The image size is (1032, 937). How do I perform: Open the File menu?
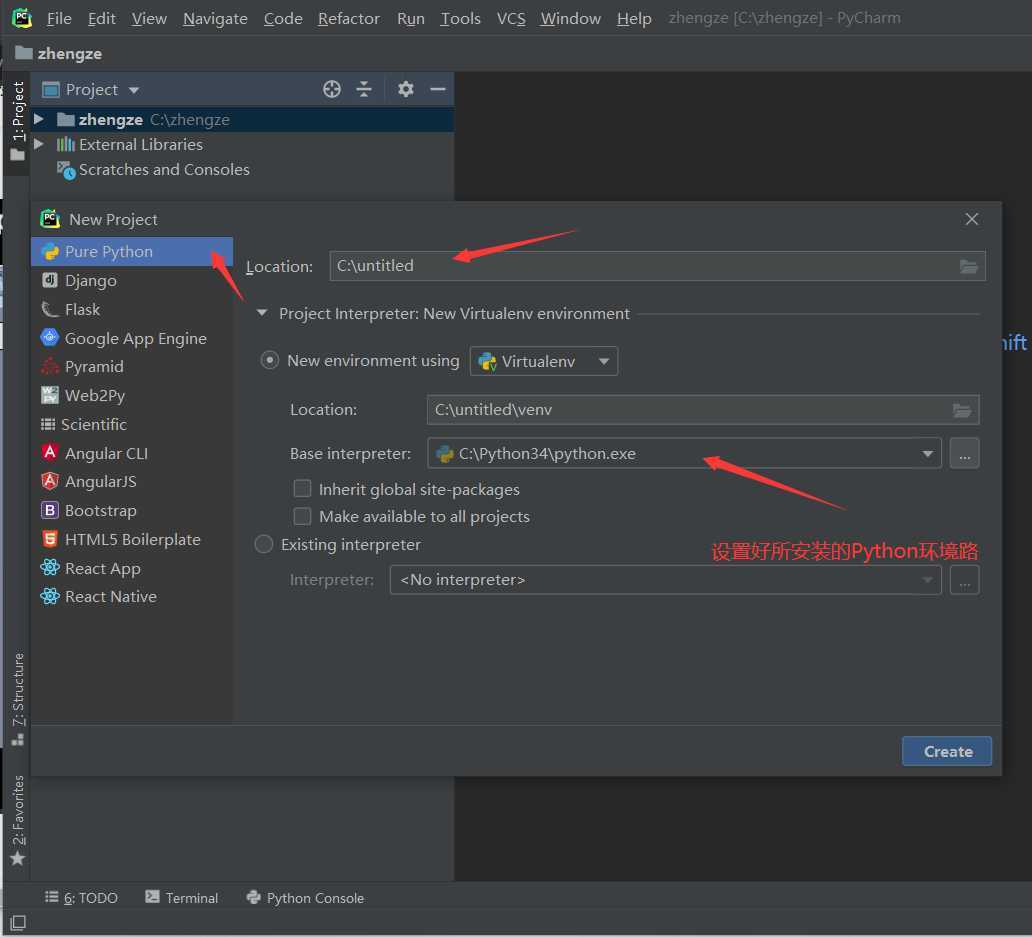coord(59,18)
